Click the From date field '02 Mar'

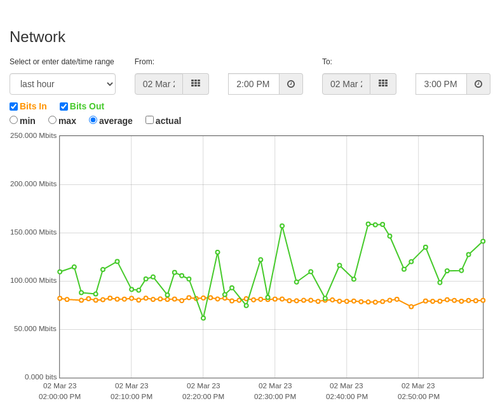coord(159,84)
